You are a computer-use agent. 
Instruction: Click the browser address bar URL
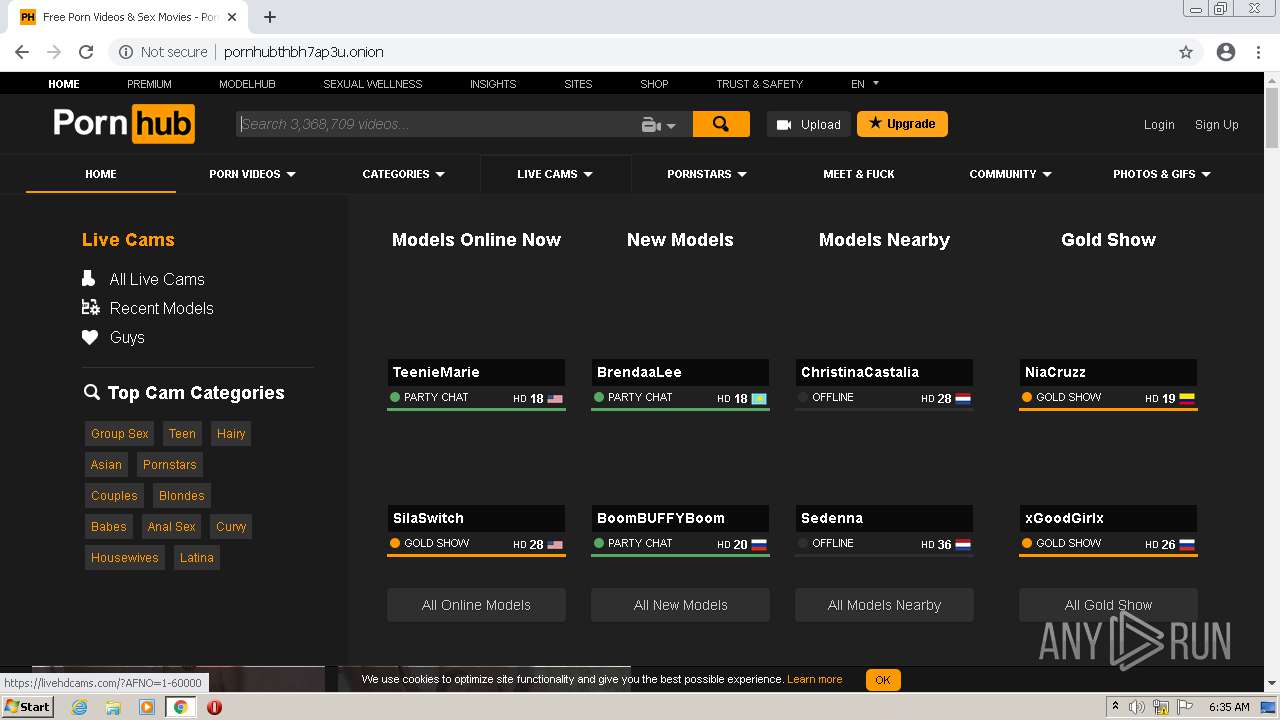pyautogui.click(x=304, y=52)
